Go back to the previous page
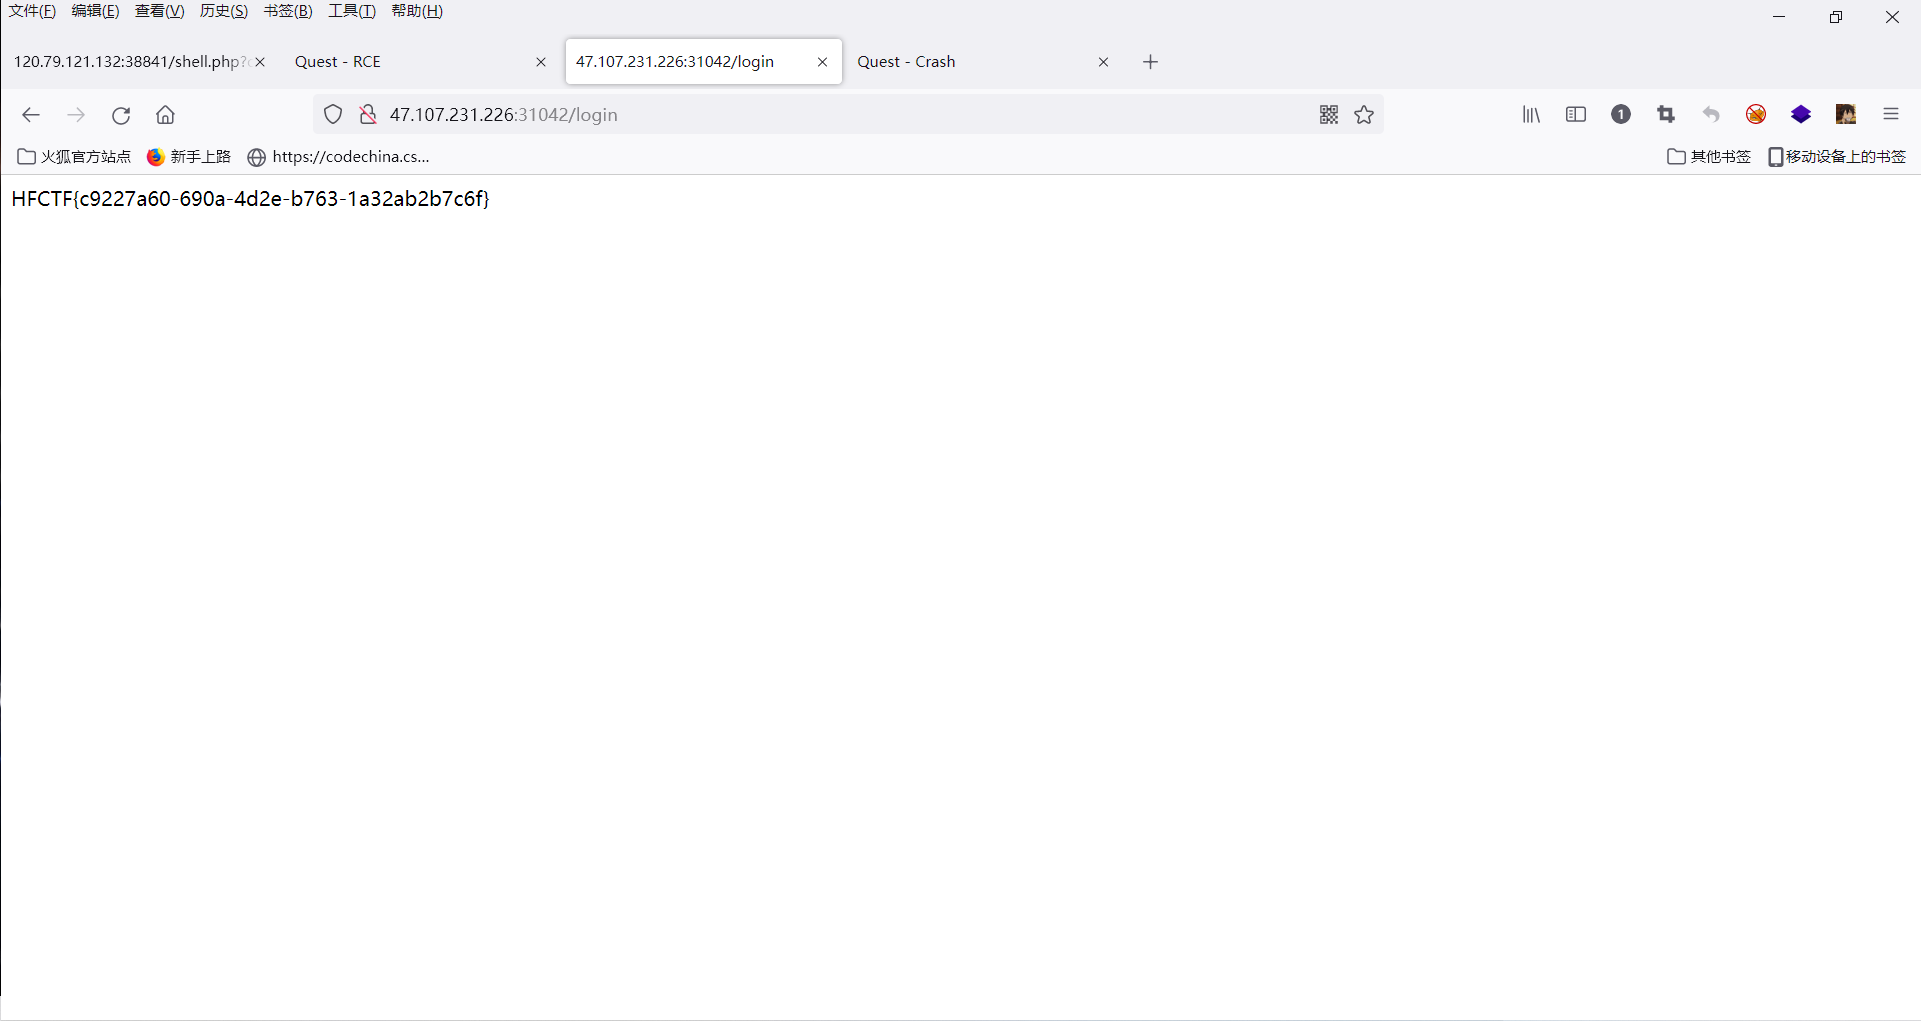Image resolution: width=1921 pixels, height=1021 pixels. 31,115
